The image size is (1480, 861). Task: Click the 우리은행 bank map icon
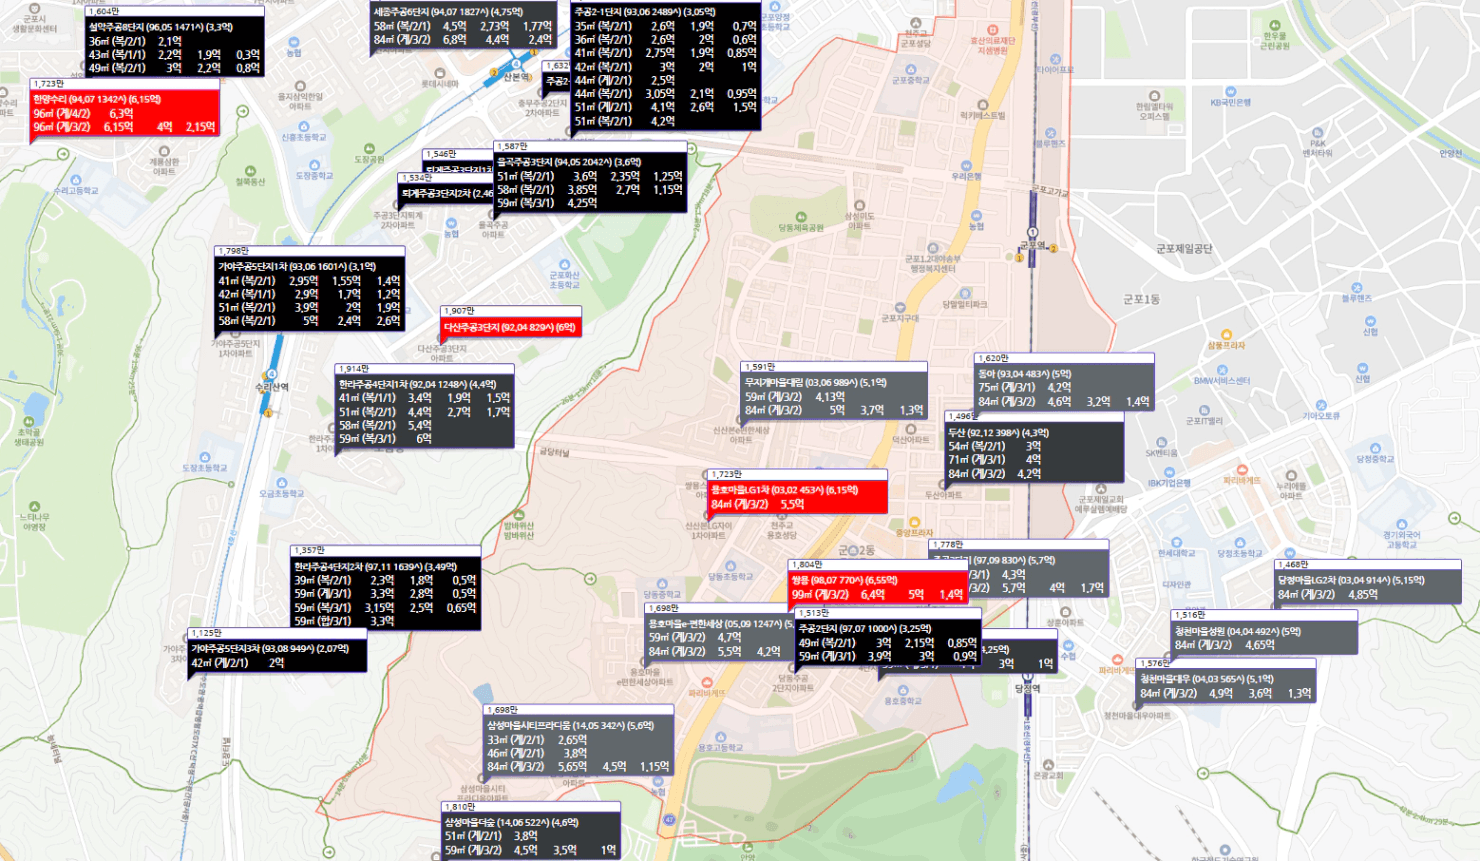(x=967, y=163)
